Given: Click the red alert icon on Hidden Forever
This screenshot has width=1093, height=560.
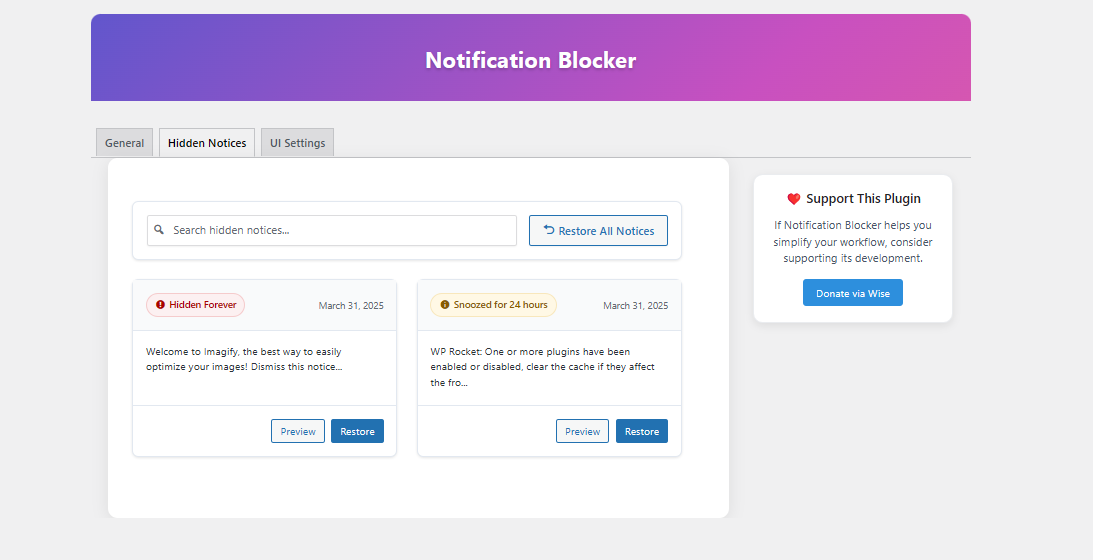Looking at the screenshot, I should click(160, 305).
